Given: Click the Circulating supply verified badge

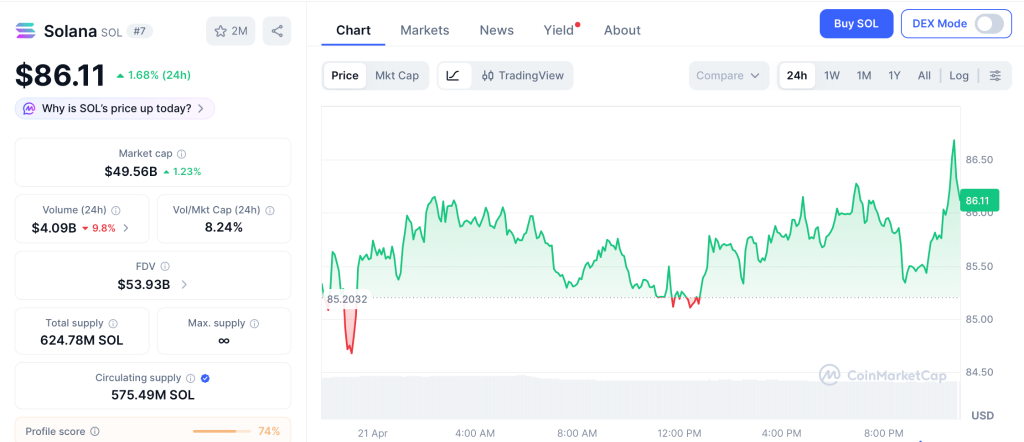Looking at the screenshot, I should (x=205, y=378).
